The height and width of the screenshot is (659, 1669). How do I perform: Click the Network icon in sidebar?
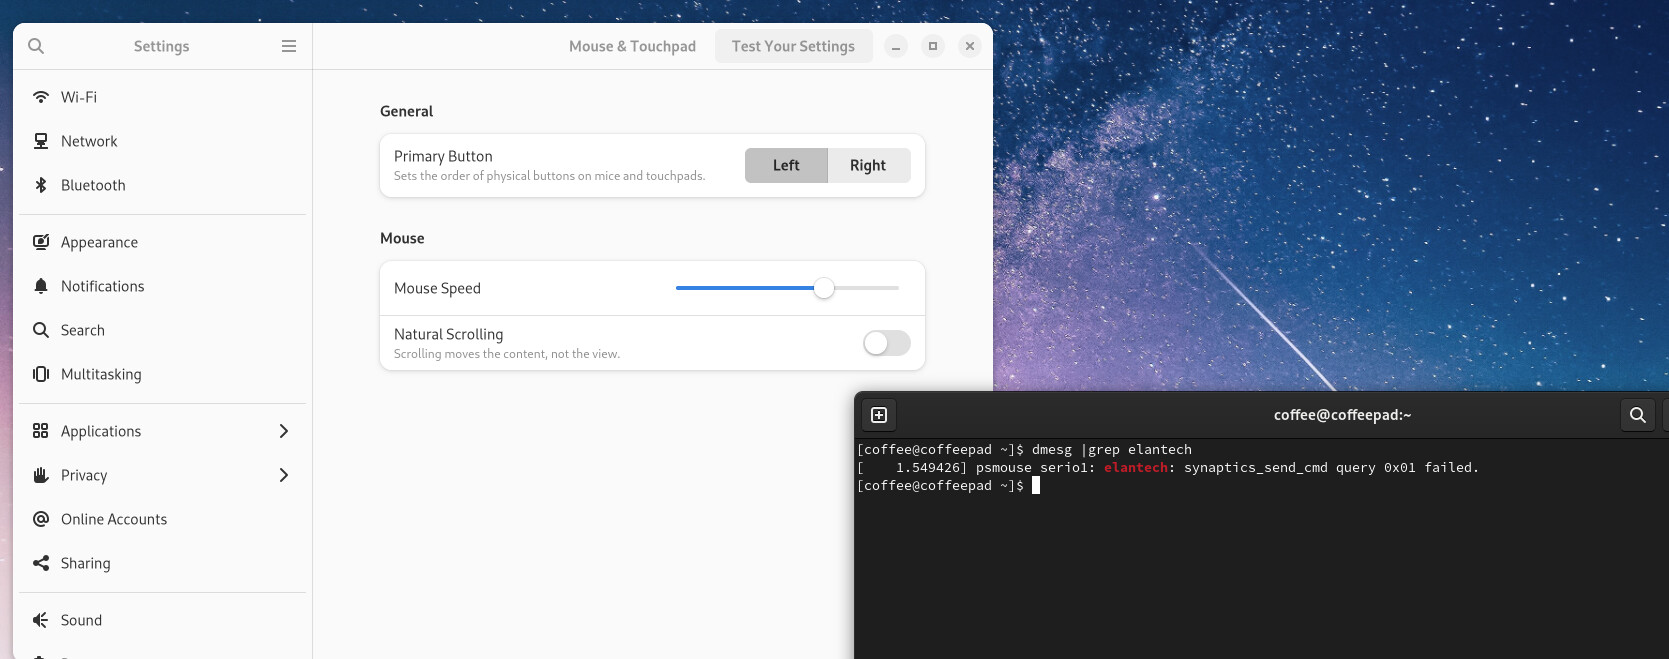point(41,141)
